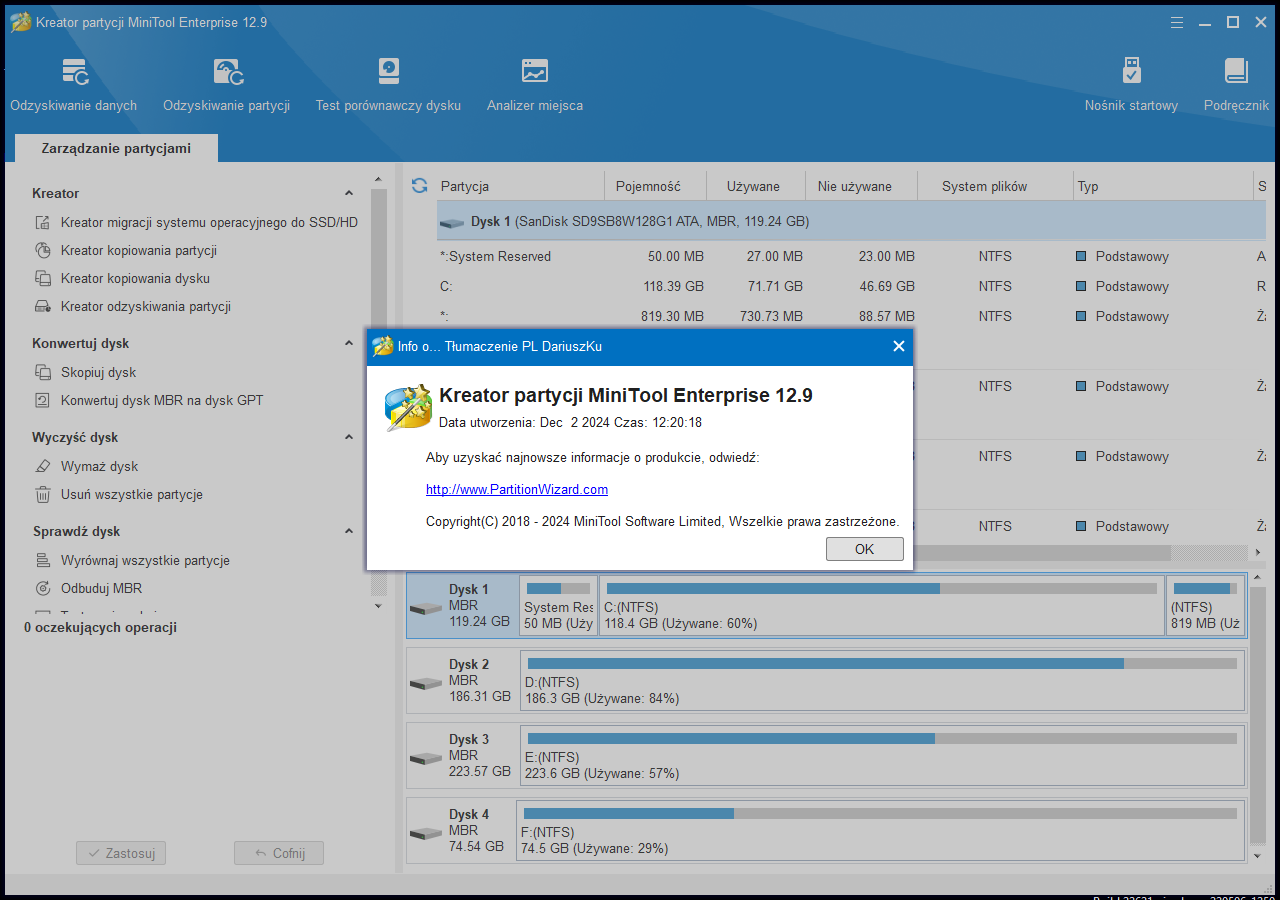
Task: Collapse the Kreator section
Action: tap(349, 194)
